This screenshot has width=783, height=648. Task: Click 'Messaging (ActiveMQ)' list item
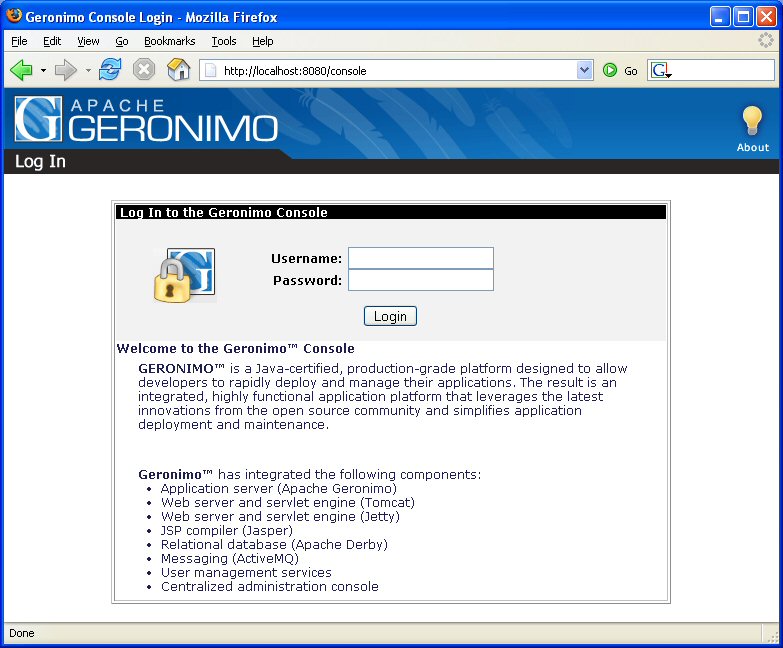click(230, 558)
